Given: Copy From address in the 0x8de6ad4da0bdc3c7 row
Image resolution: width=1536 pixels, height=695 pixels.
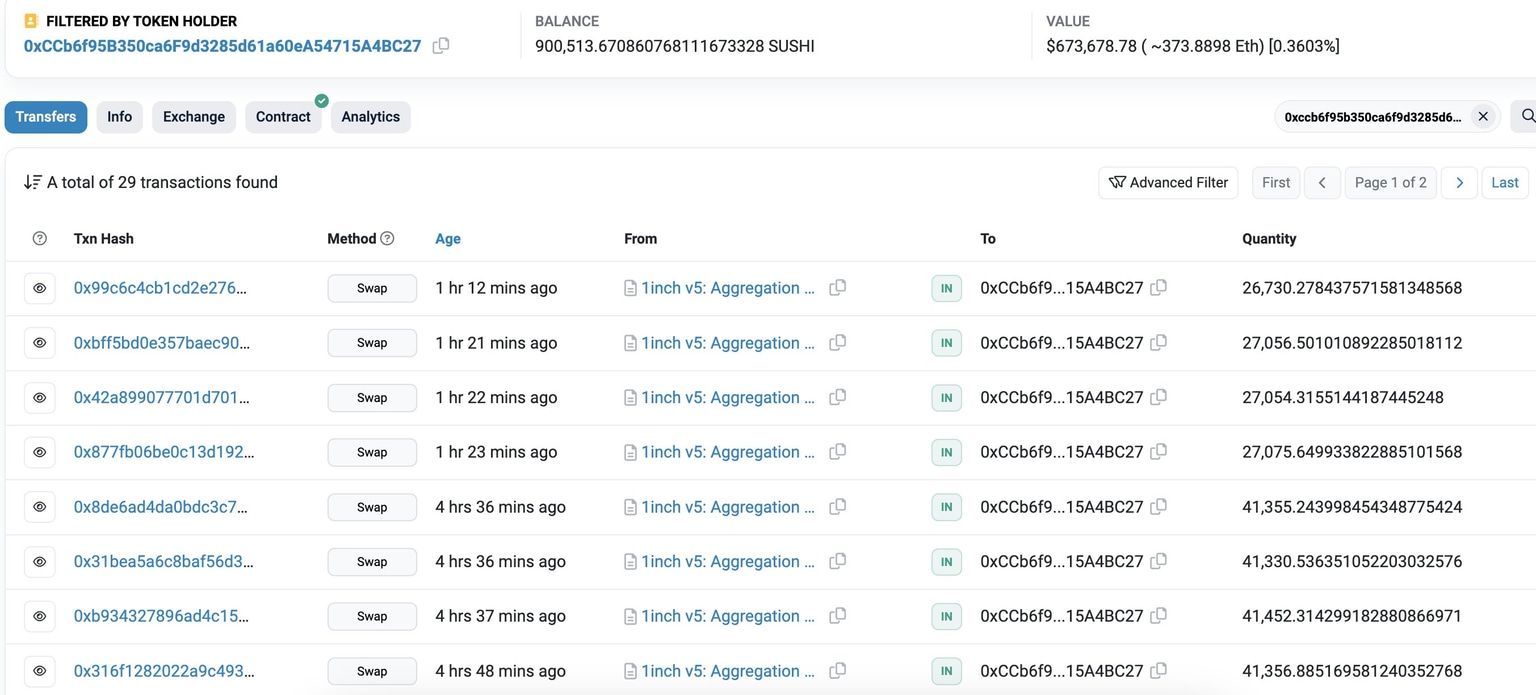Looking at the screenshot, I should coord(838,507).
